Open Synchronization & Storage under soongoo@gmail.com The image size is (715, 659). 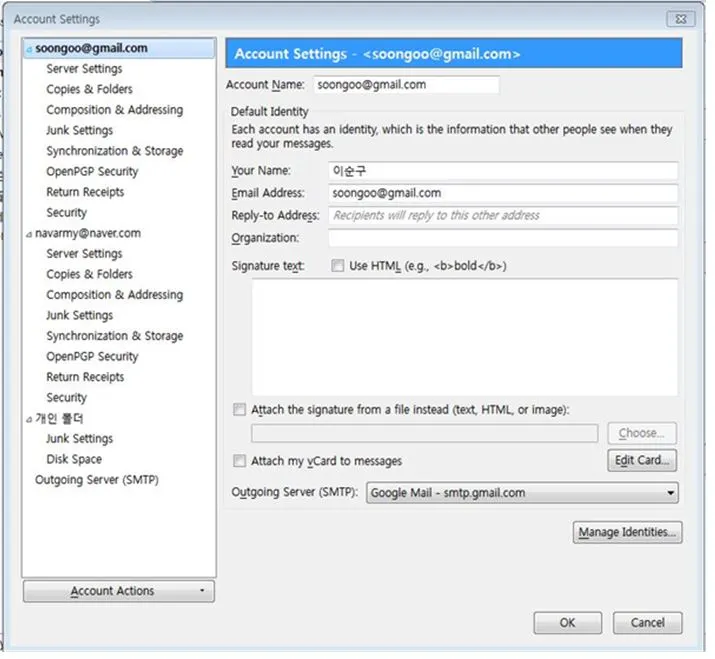tap(114, 151)
